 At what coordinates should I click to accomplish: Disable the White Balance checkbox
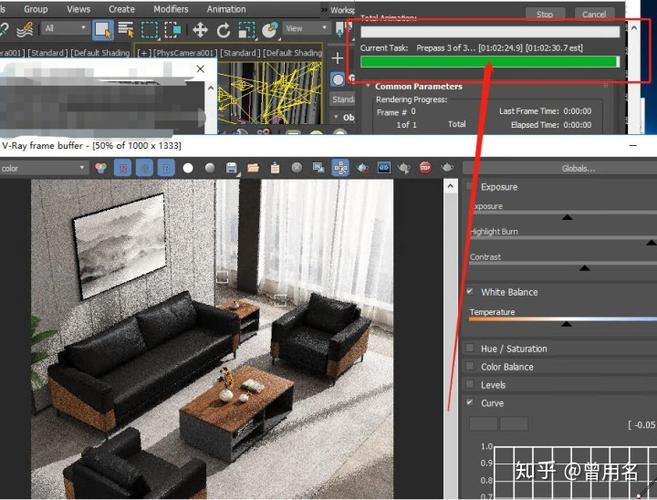pos(471,292)
